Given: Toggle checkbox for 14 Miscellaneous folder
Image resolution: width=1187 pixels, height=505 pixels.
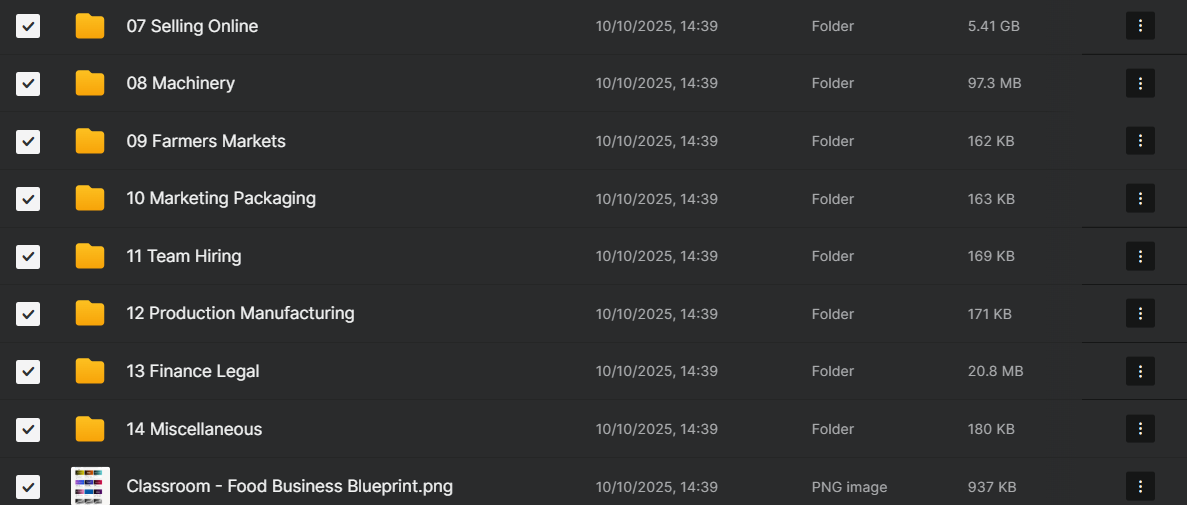Looking at the screenshot, I should [28, 429].
